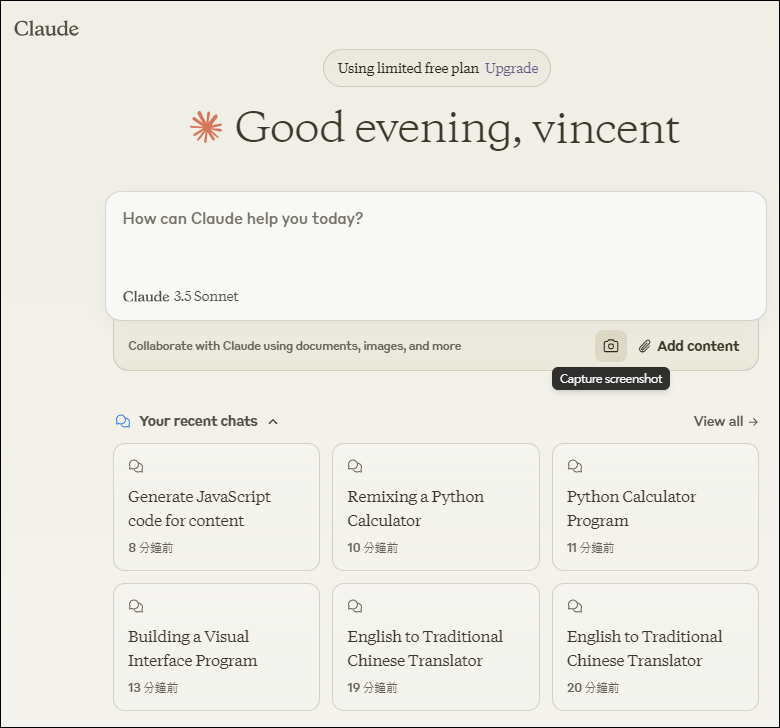Click chat icon on Generate JavaScript code card
780x728 pixels.
[136, 466]
